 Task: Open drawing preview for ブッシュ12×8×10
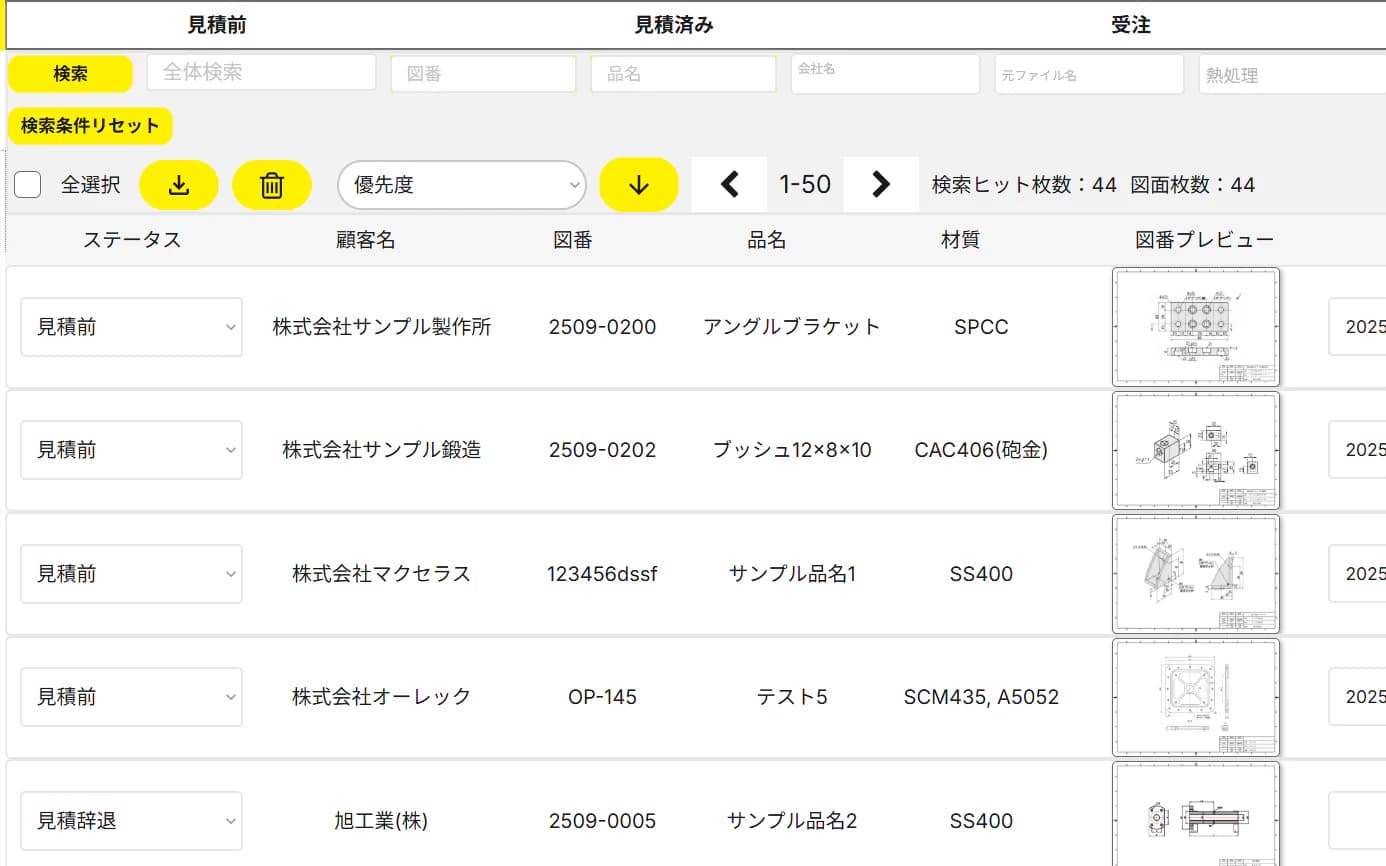1196,450
